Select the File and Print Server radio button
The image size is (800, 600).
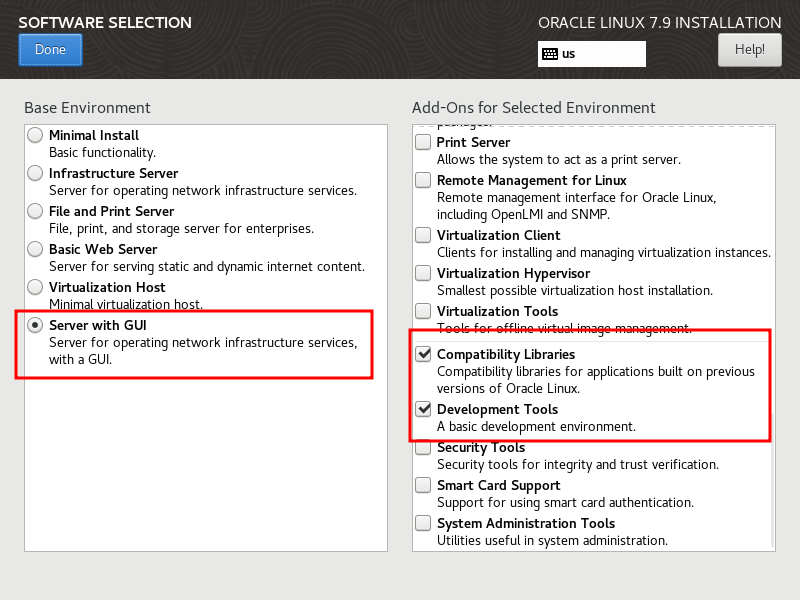pyautogui.click(x=35, y=211)
